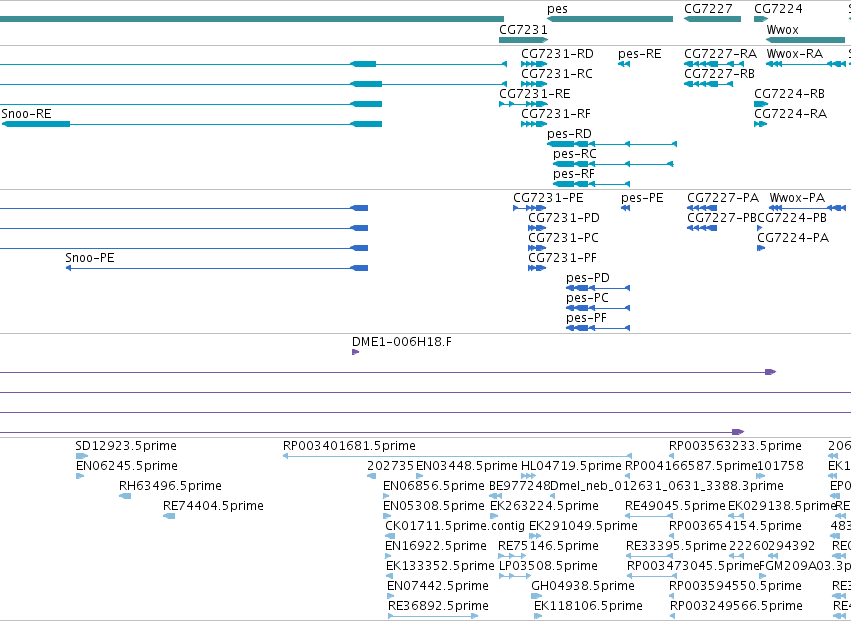Click EST label CK01711.5prime.contig
Screen dimensions: 851x621
pos(455,526)
